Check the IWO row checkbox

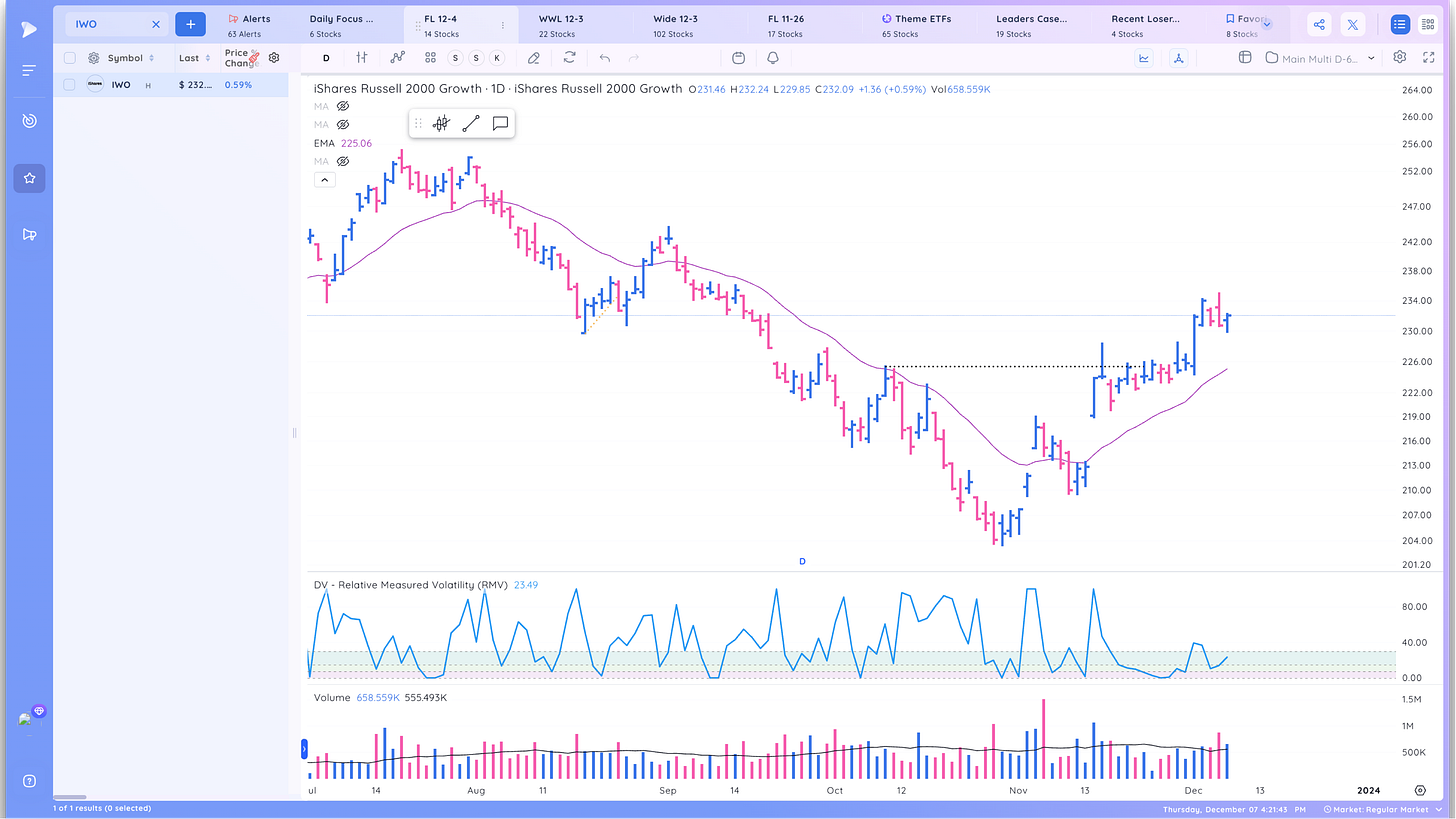pyautogui.click(x=70, y=85)
